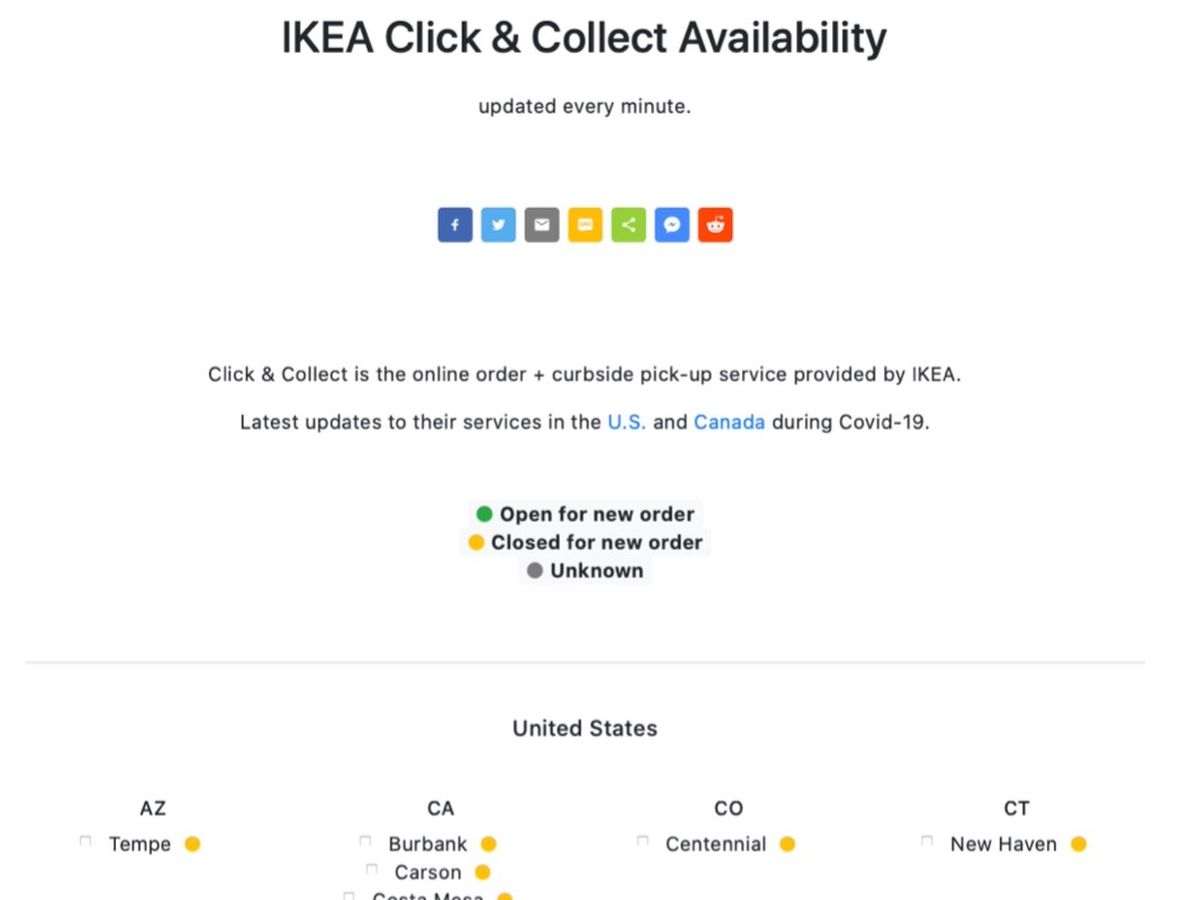Check the Burbank store checkbox
The image size is (1200, 900).
[365, 842]
